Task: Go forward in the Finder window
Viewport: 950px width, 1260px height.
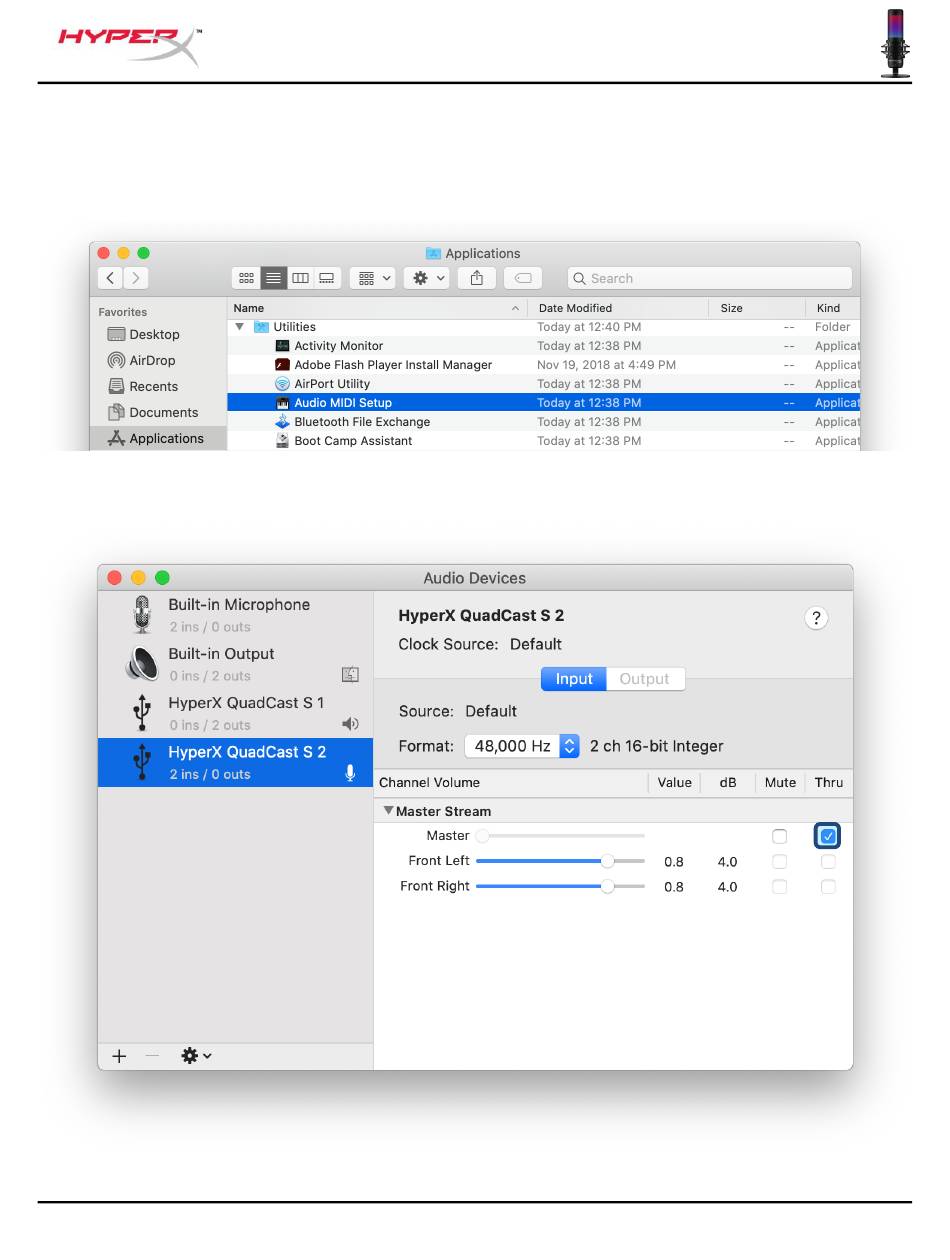Action: 136,279
